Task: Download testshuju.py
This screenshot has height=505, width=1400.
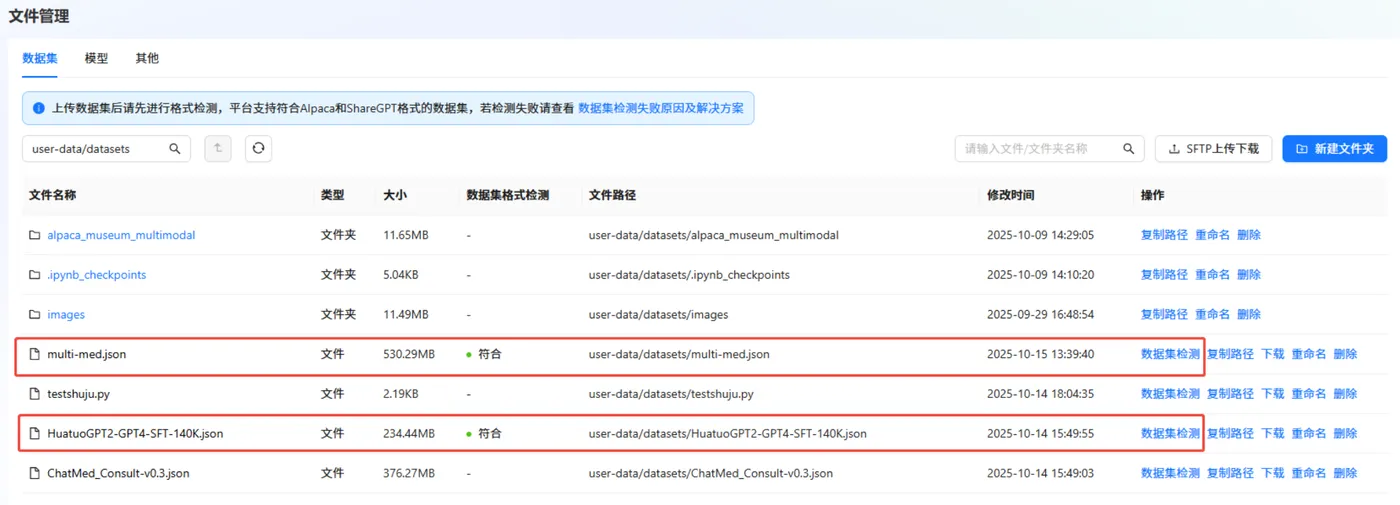Action: 1272,394
